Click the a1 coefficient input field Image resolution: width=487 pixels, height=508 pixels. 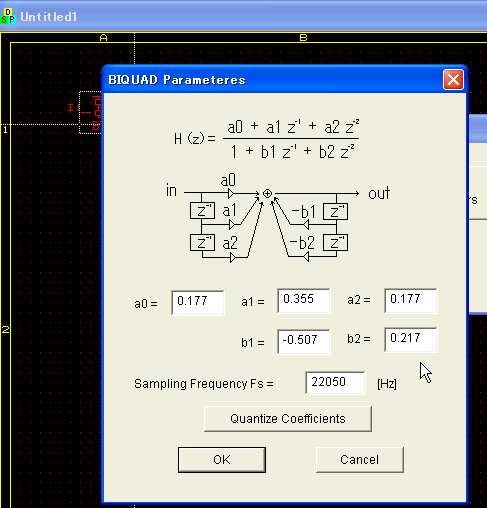pos(304,301)
